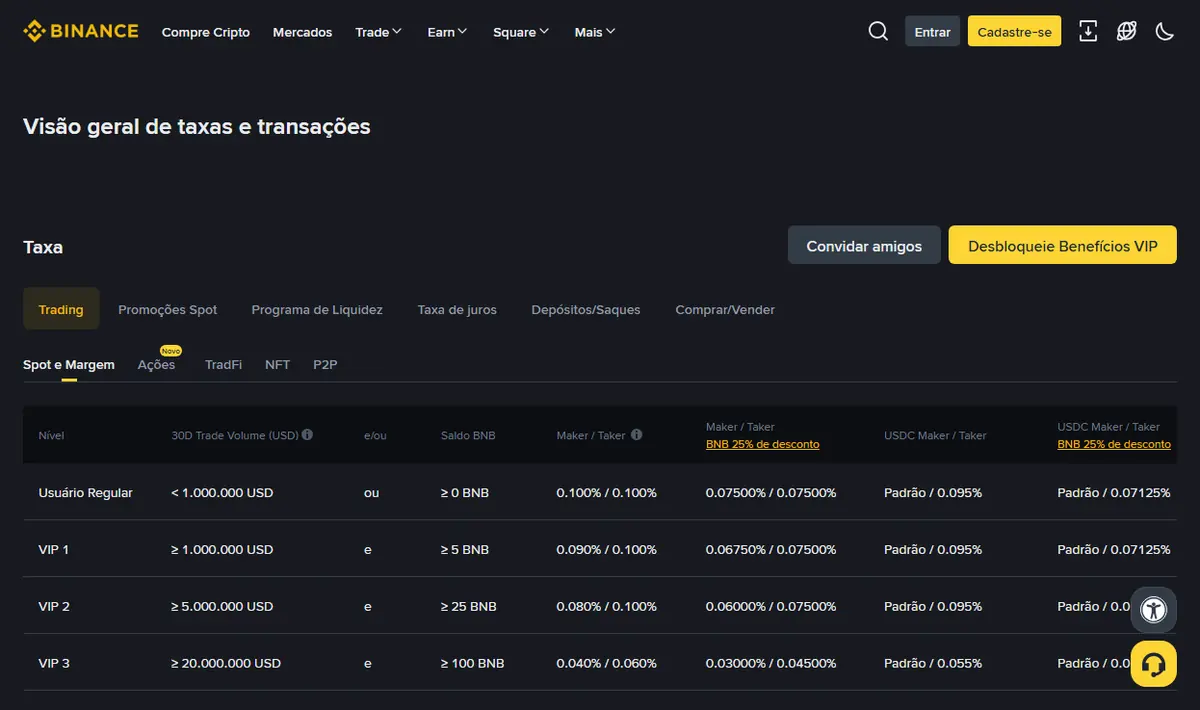Open the search icon in header

click(x=878, y=31)
